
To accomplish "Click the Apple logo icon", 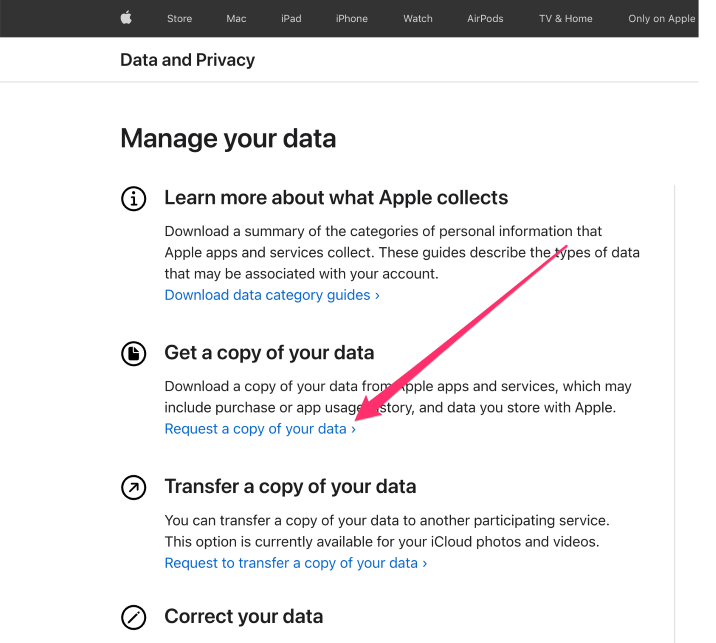I will [126, 18].
